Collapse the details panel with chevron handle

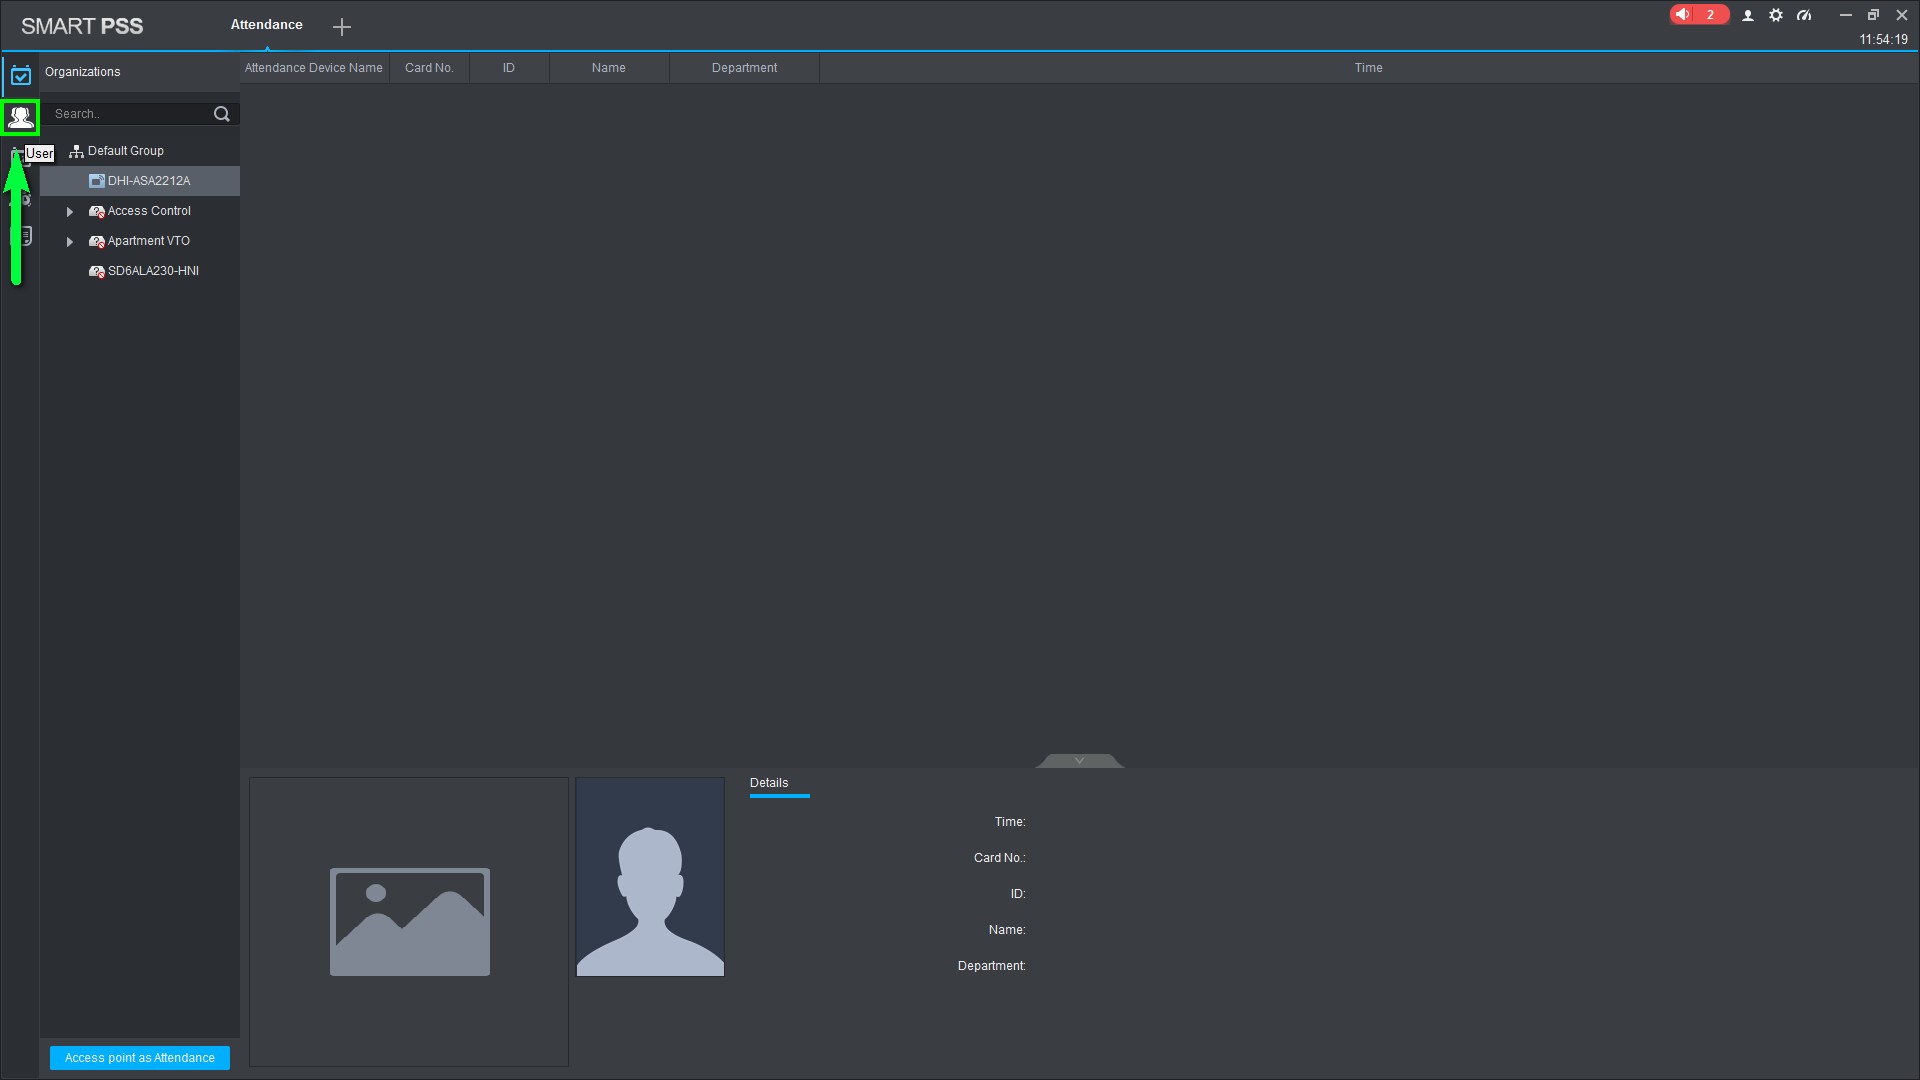click(1079, 761)
